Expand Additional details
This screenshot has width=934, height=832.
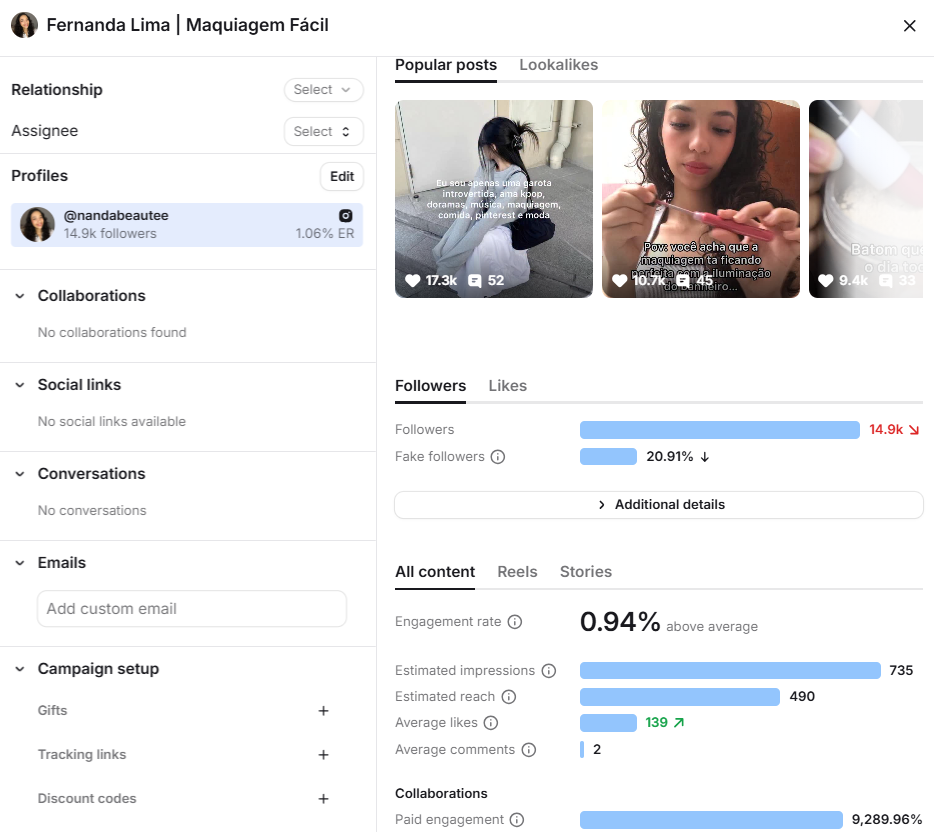click(x=659, y=505)
